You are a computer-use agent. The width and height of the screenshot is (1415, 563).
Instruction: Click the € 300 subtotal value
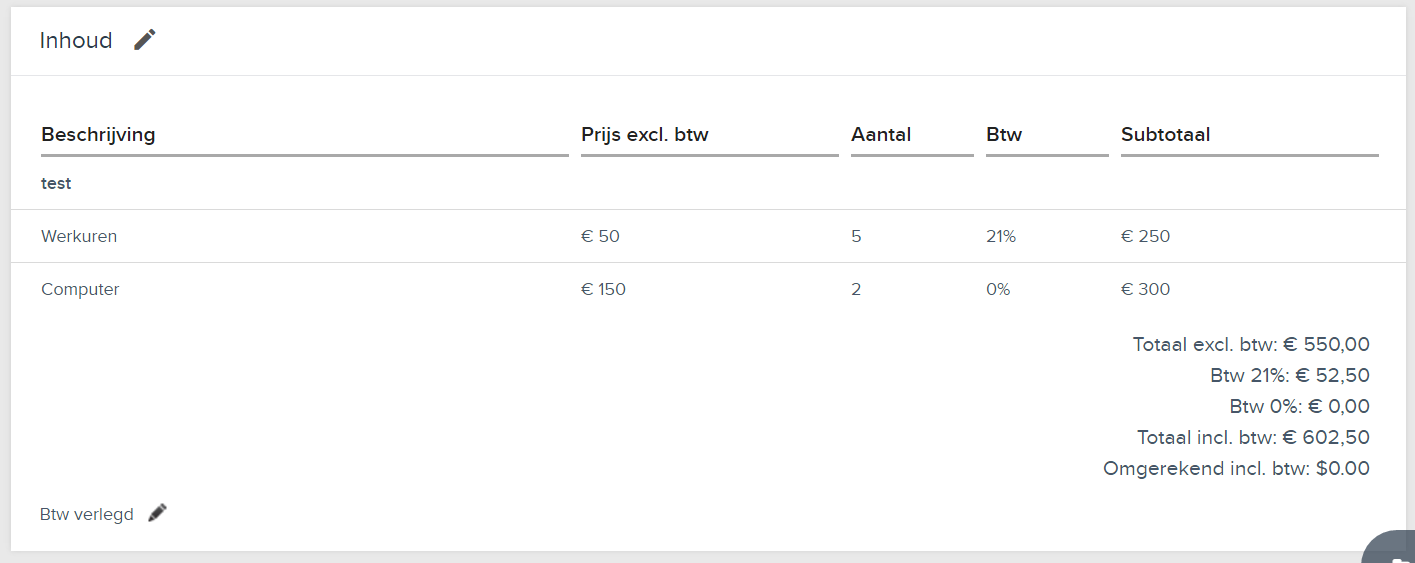(1145, 290)
